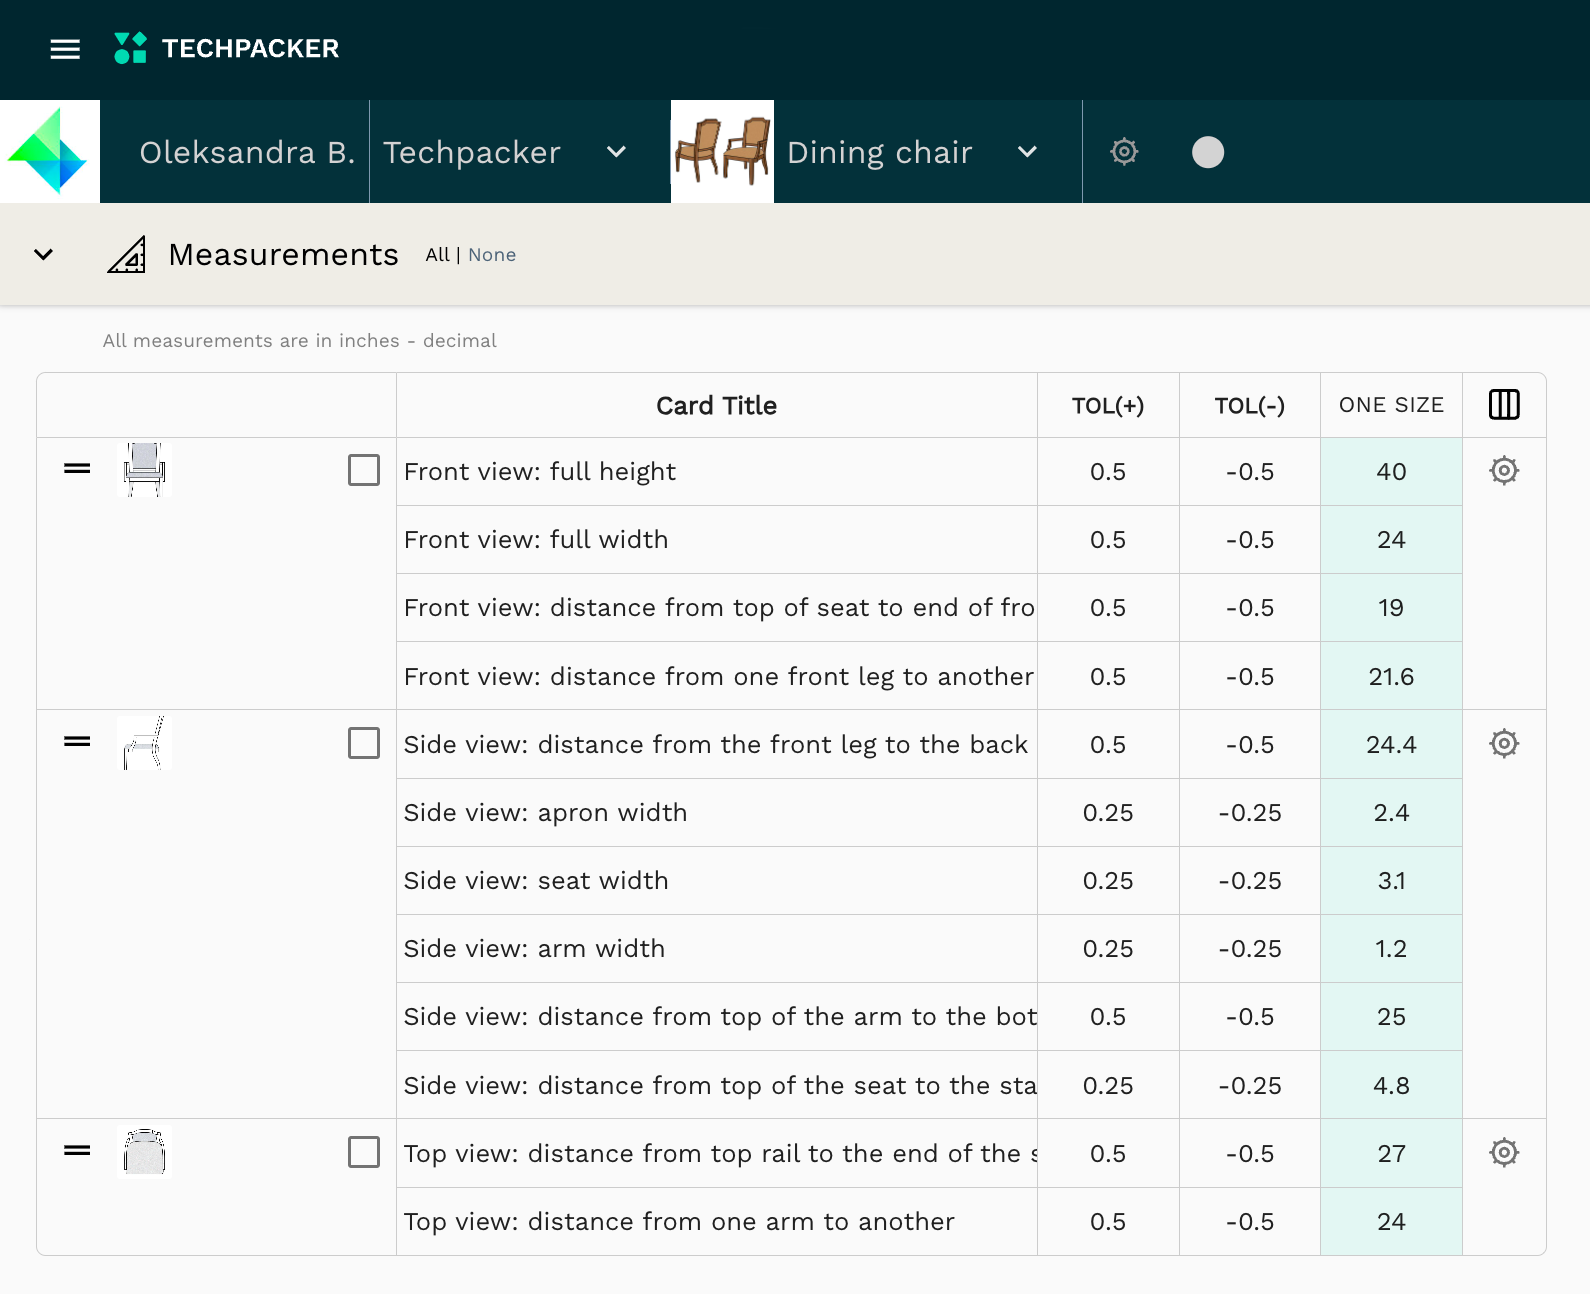The width and height of the screenshot is (1590, 1294).
Task: Check the Side view group checkbox
Action: pyautogui.click(x=364, y=743)
